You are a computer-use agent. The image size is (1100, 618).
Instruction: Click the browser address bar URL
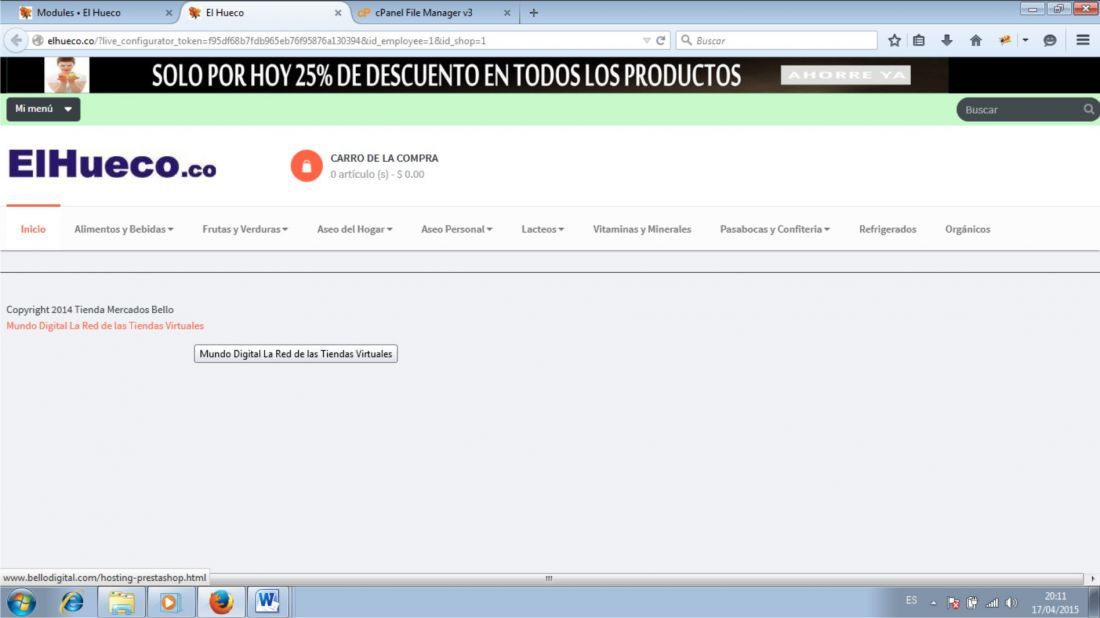(x=267, y=41)
